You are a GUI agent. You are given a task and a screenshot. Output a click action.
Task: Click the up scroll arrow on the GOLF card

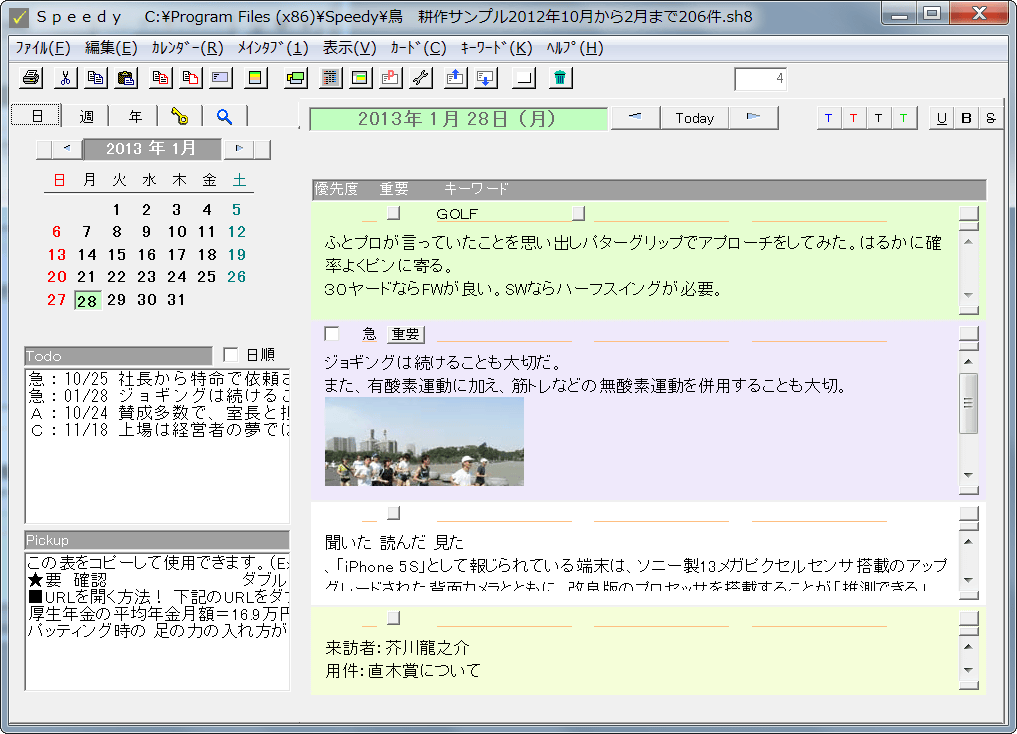click(968, 242)
